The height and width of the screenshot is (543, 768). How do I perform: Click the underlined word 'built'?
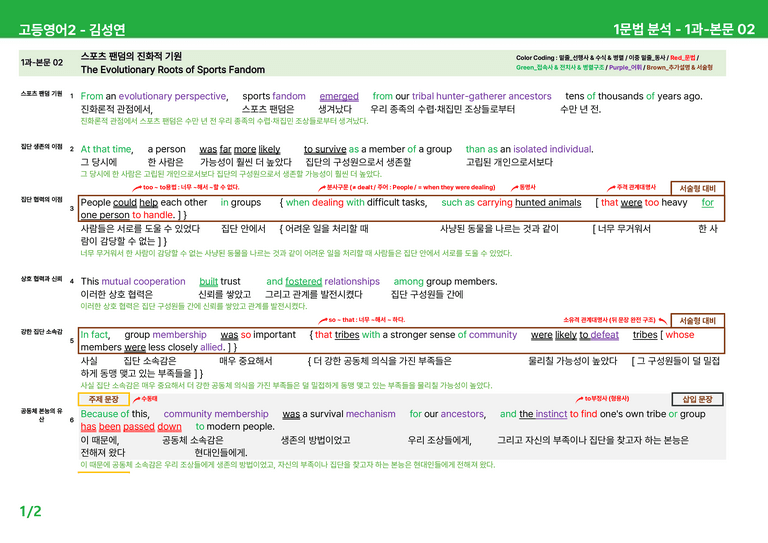coord(208,282)
